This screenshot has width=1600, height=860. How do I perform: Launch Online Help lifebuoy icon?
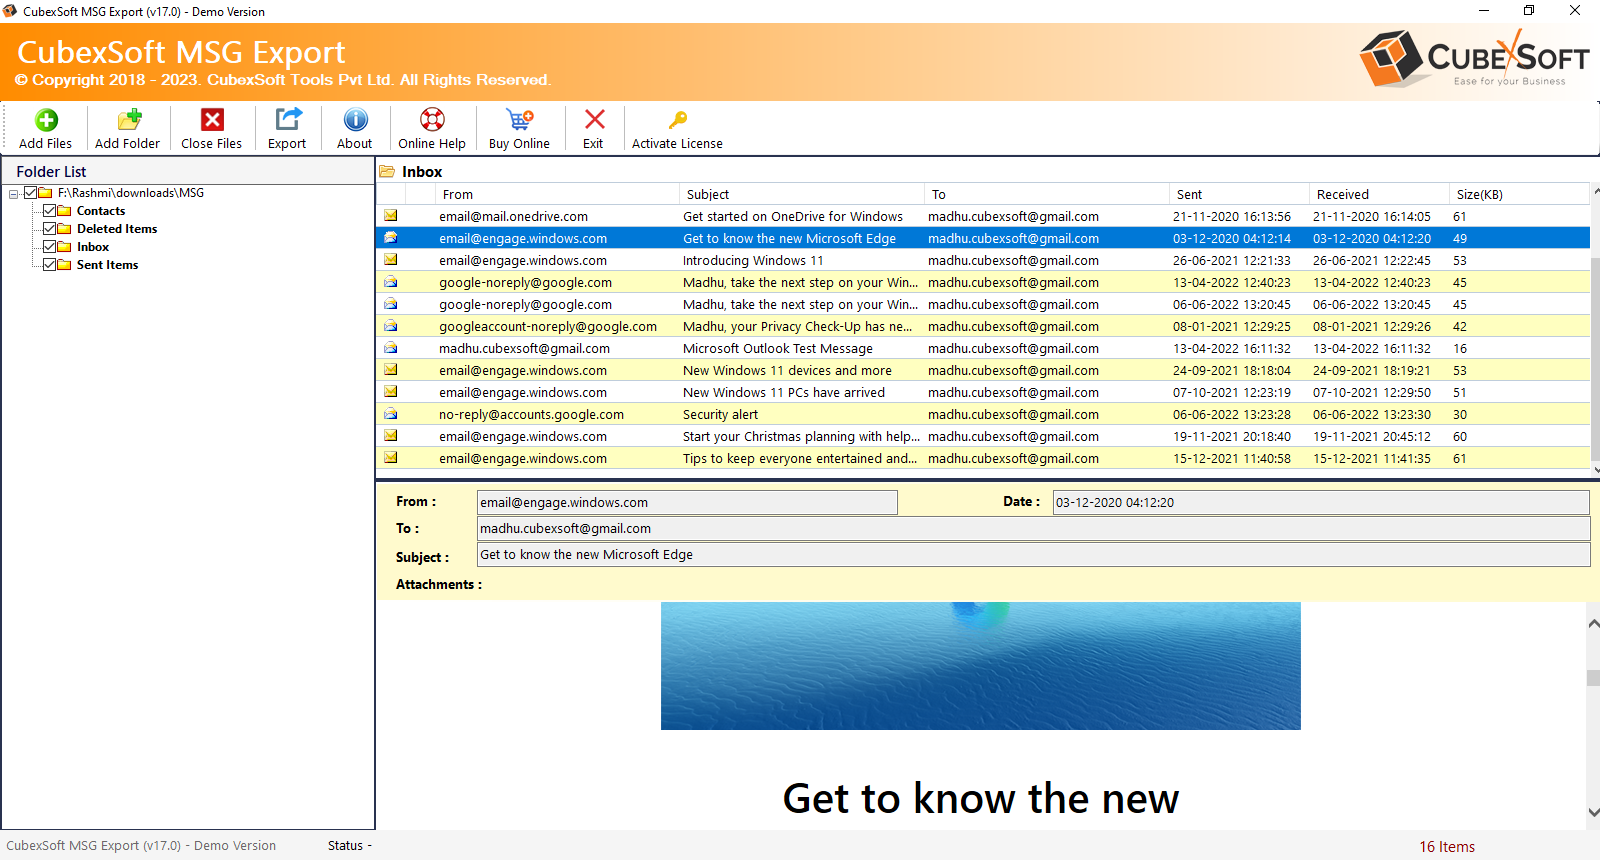coord(432,121)
